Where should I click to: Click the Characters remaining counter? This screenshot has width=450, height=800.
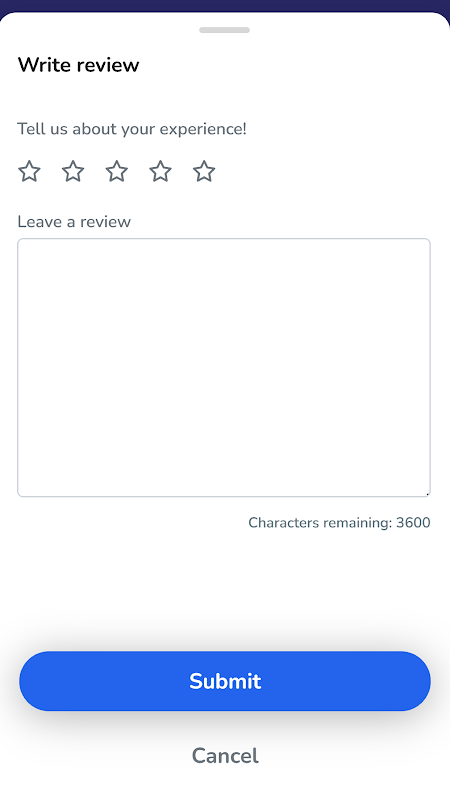click(x=339, y=523)
